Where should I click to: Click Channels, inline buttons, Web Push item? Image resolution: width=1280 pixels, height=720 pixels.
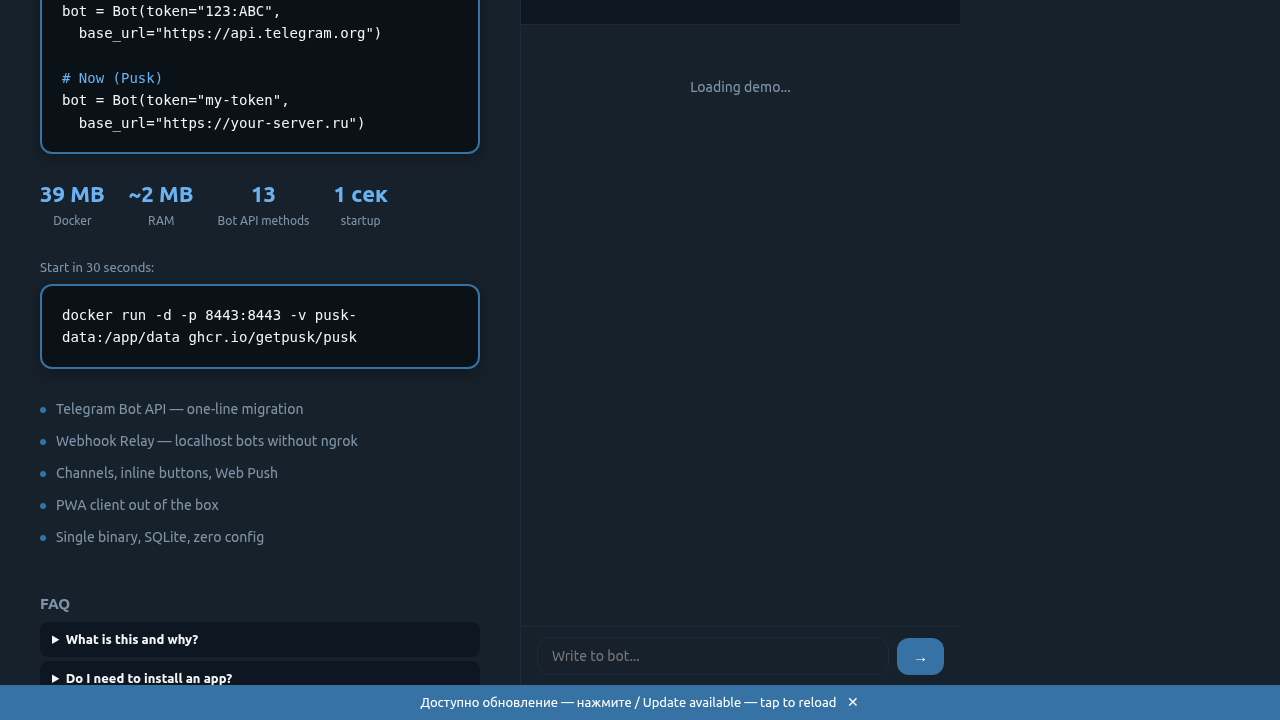click(x=166, y=473)
